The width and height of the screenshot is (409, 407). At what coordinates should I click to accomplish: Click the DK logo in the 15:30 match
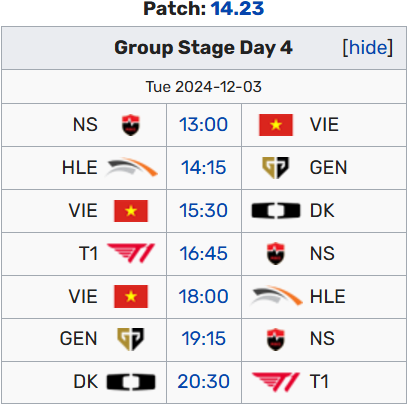click(x=276, y=211)
